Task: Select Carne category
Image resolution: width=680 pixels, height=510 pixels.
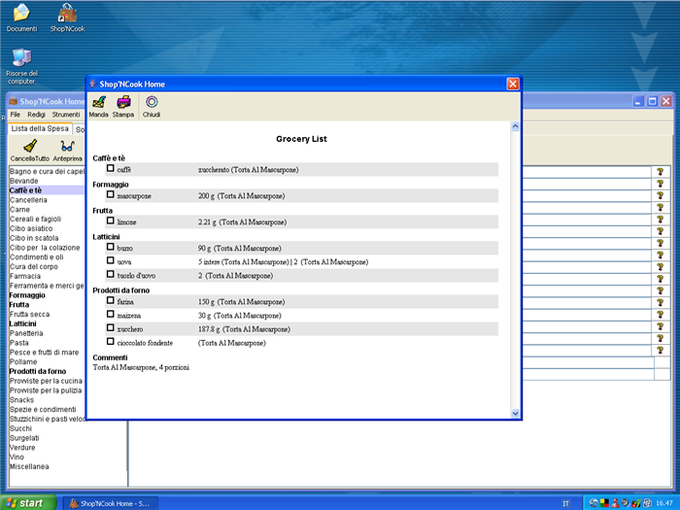Action: [x=20, y=209]
